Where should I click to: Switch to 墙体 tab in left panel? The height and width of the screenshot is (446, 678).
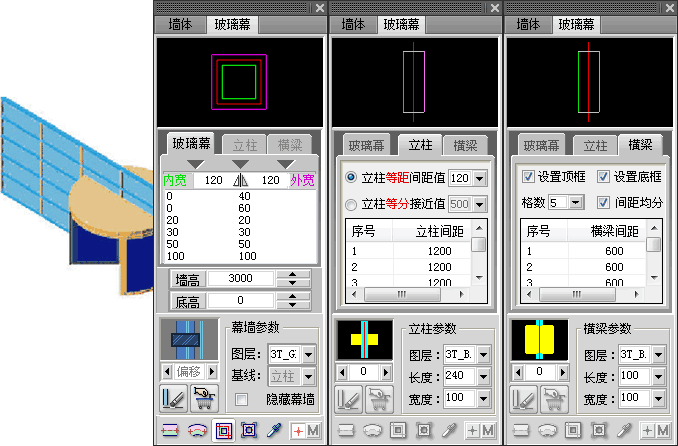[181, 24]
